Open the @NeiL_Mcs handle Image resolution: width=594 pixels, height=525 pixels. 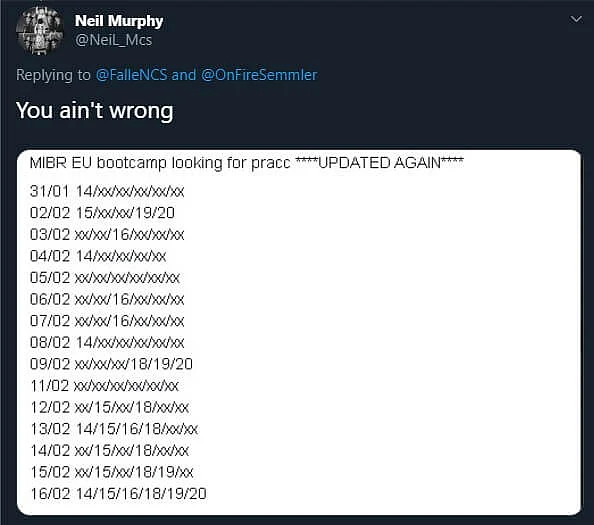tap(113, 40)
